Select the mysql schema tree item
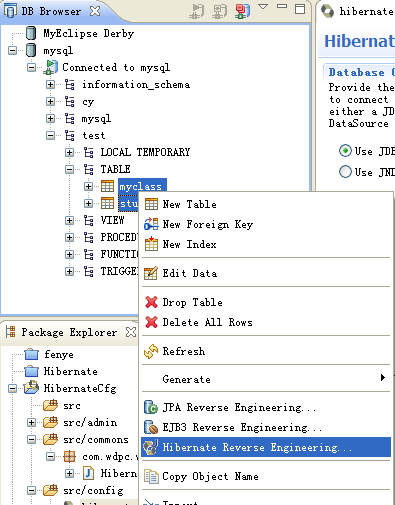The width and height of the screenshot is (395, 505). [x=96, y=119]
